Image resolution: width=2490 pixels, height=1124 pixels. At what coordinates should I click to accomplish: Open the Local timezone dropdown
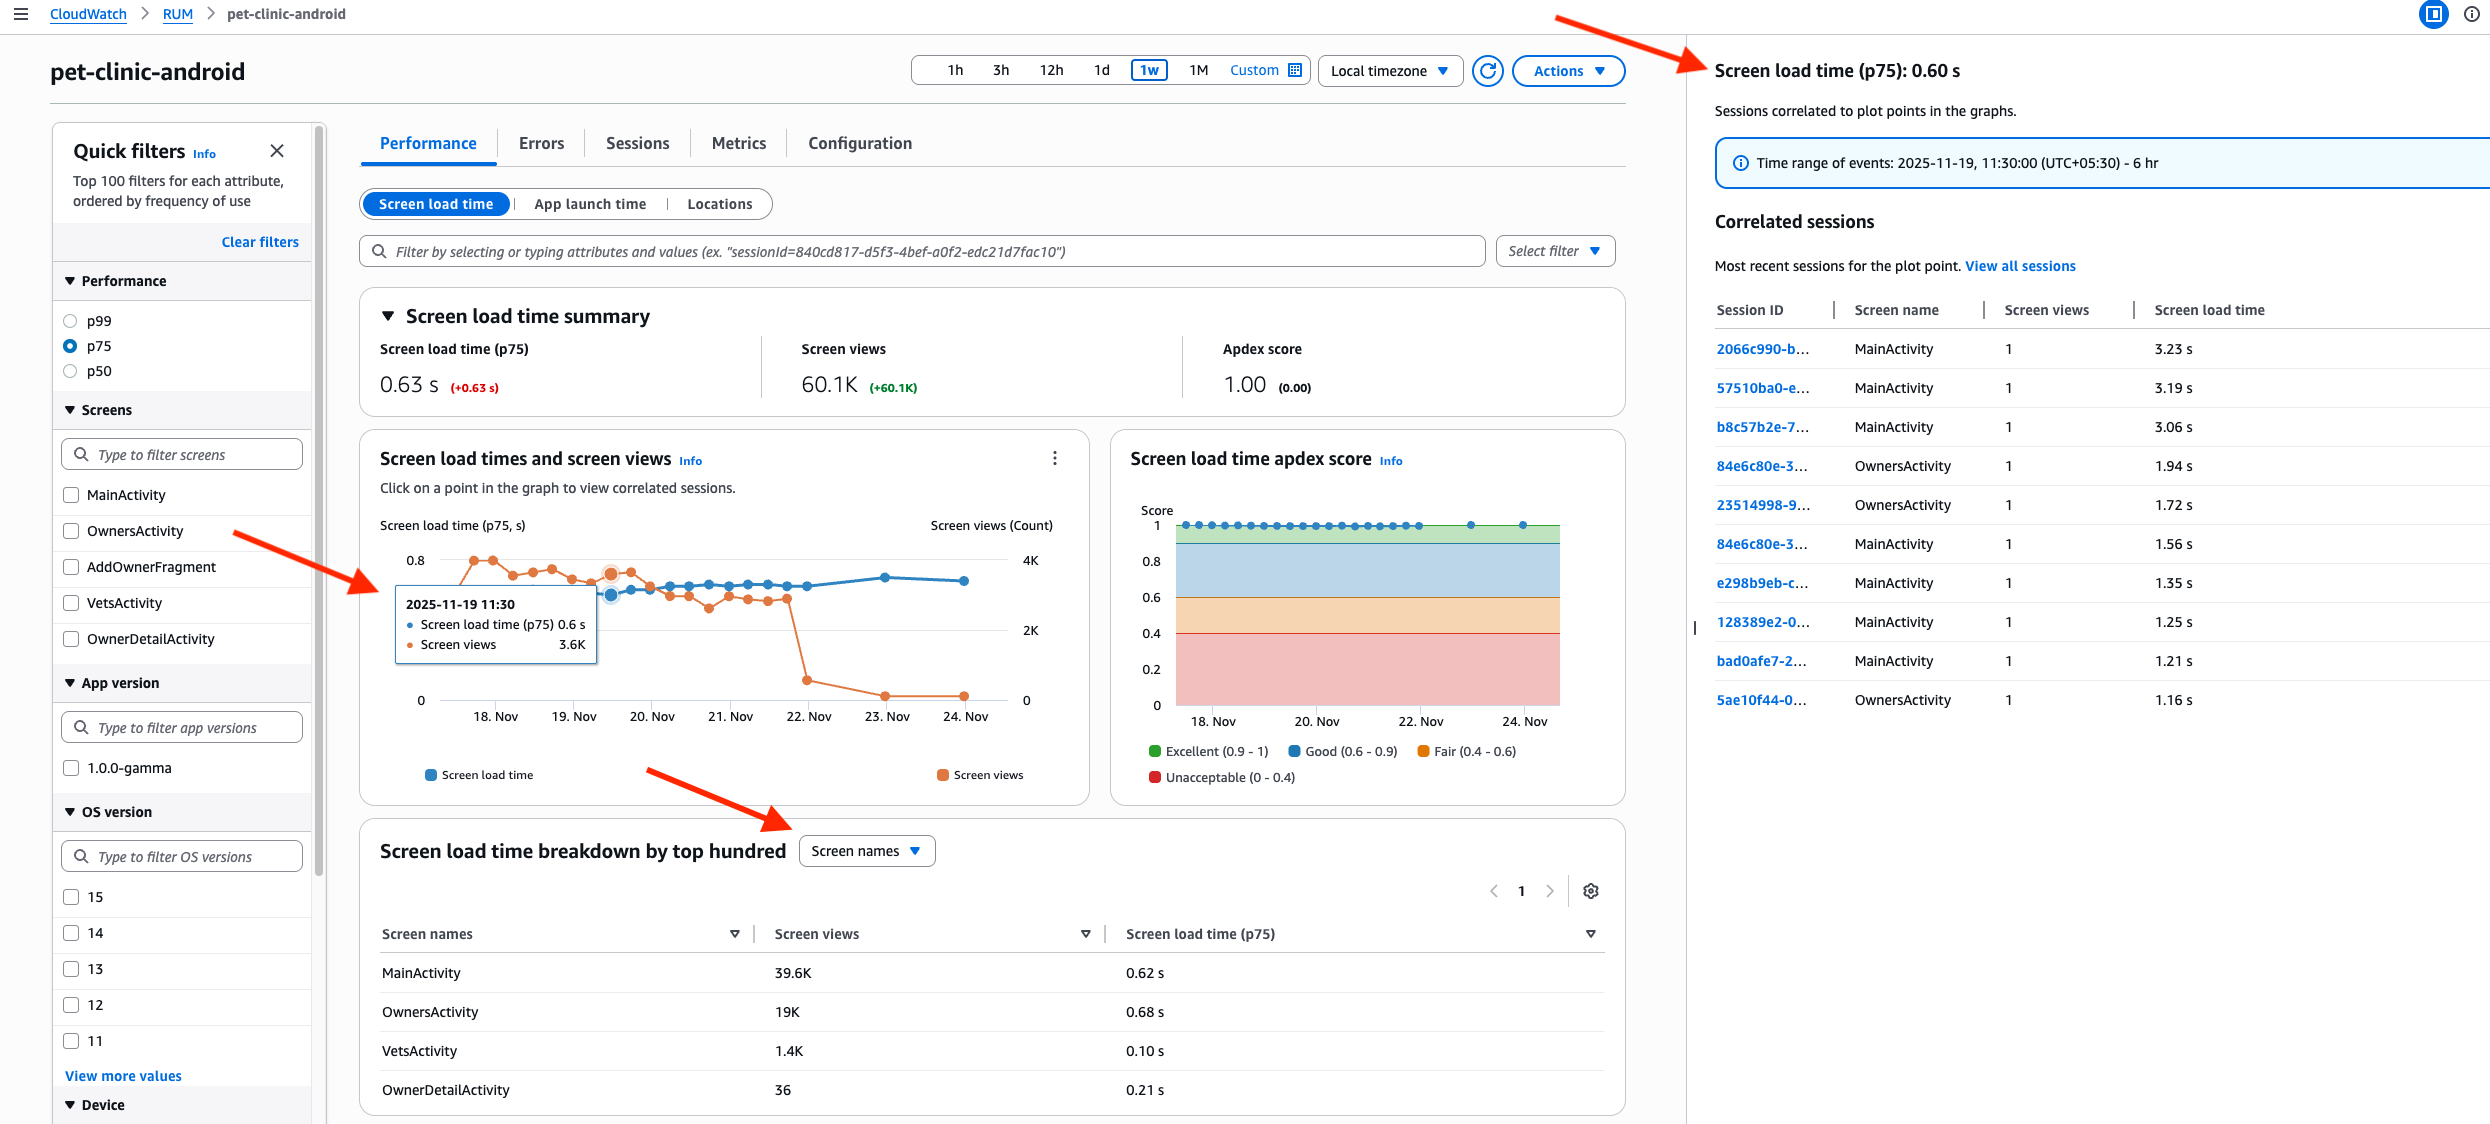tap(1390, 70)
